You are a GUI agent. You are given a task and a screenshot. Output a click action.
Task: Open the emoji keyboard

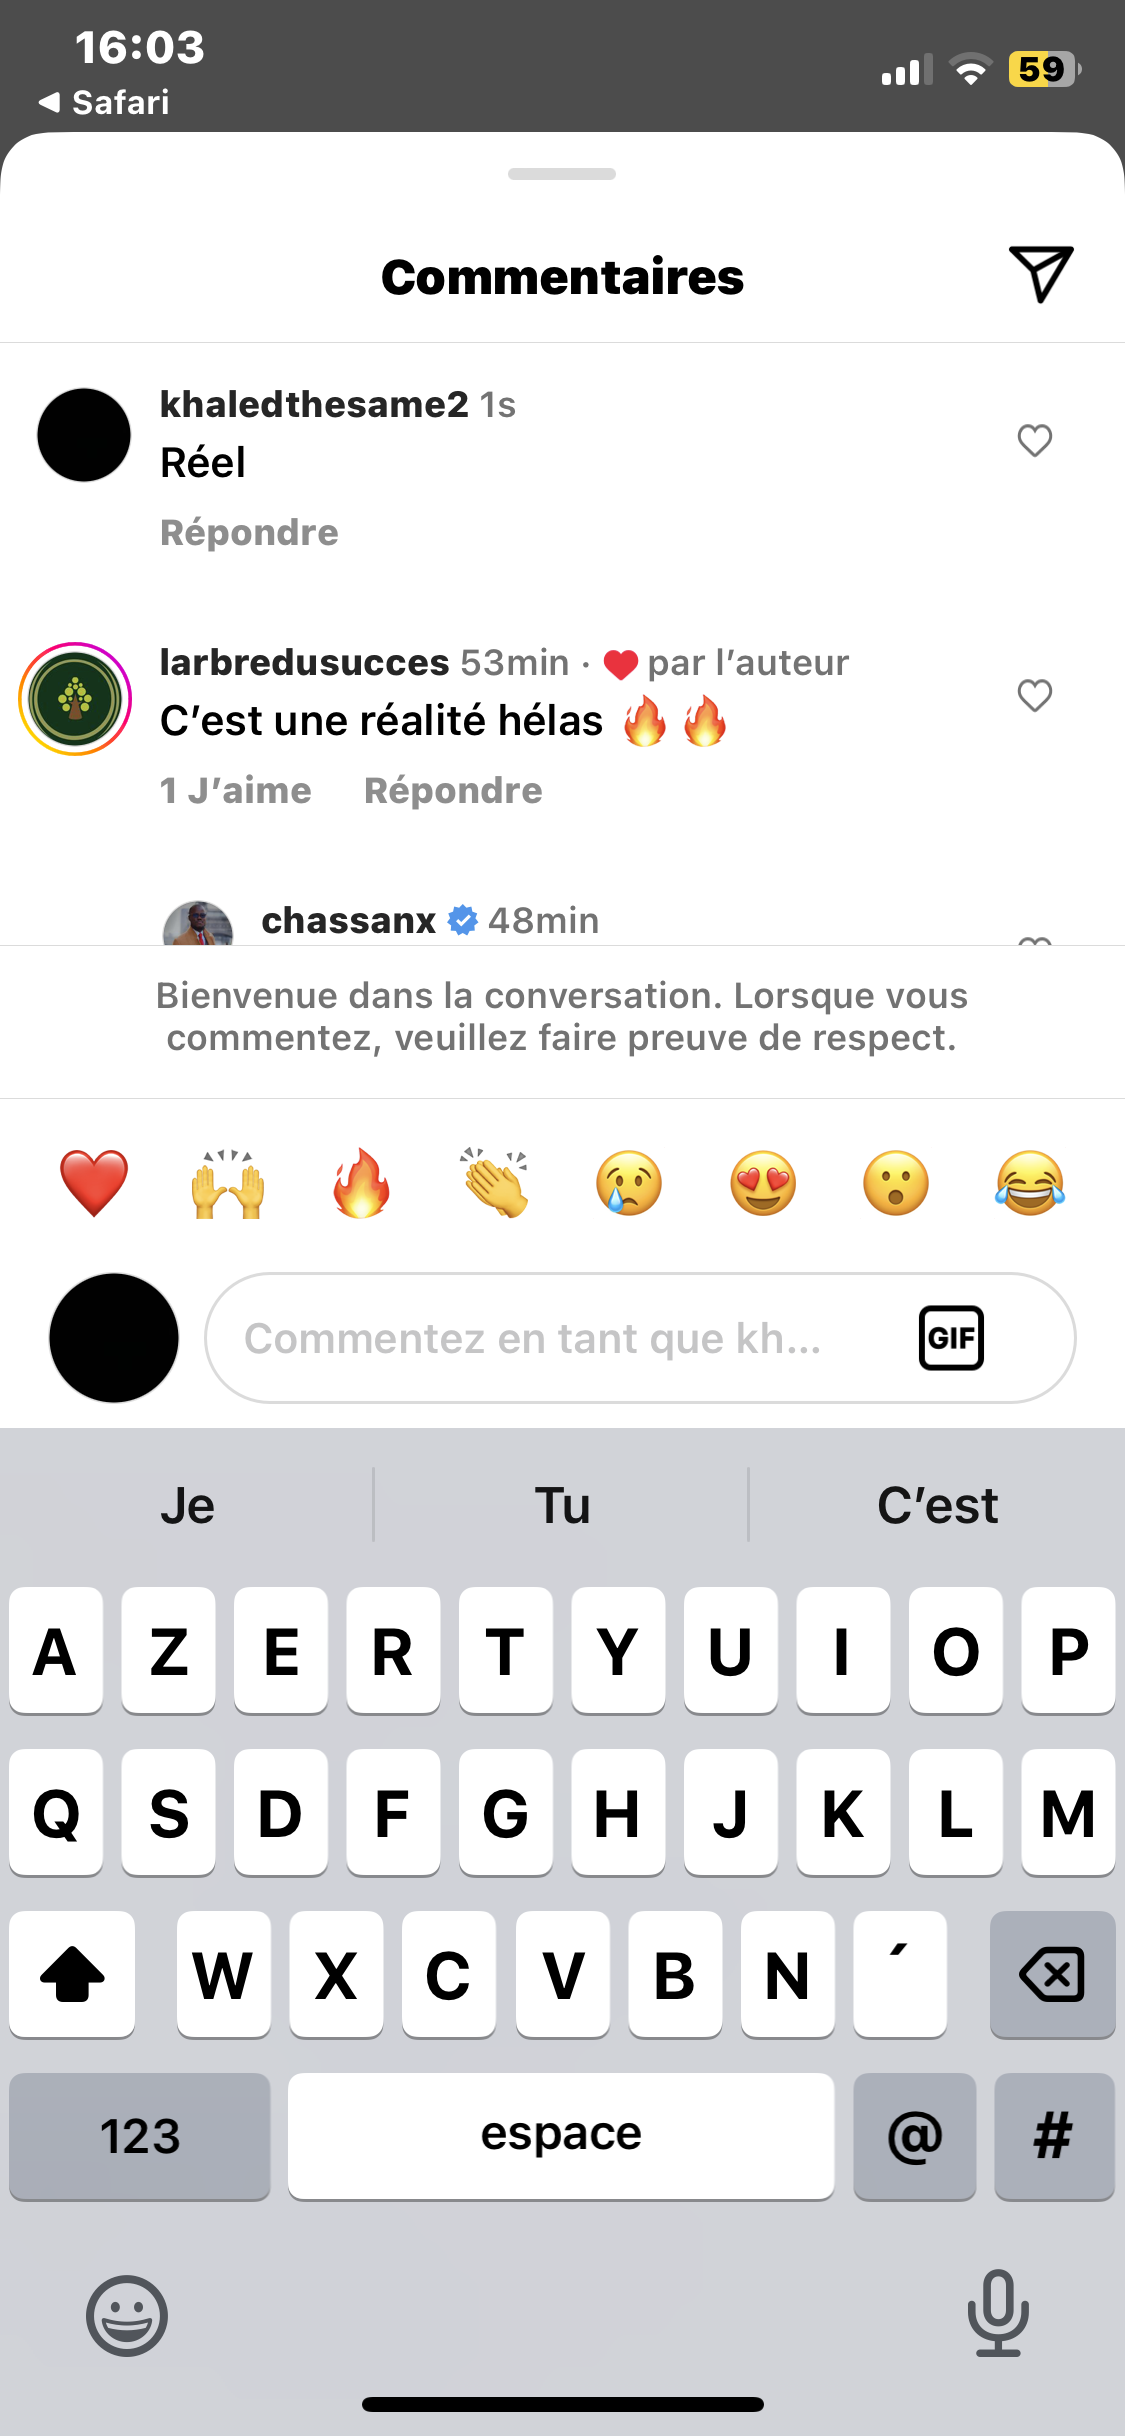pyautogui.click(x=127, y=2316)
